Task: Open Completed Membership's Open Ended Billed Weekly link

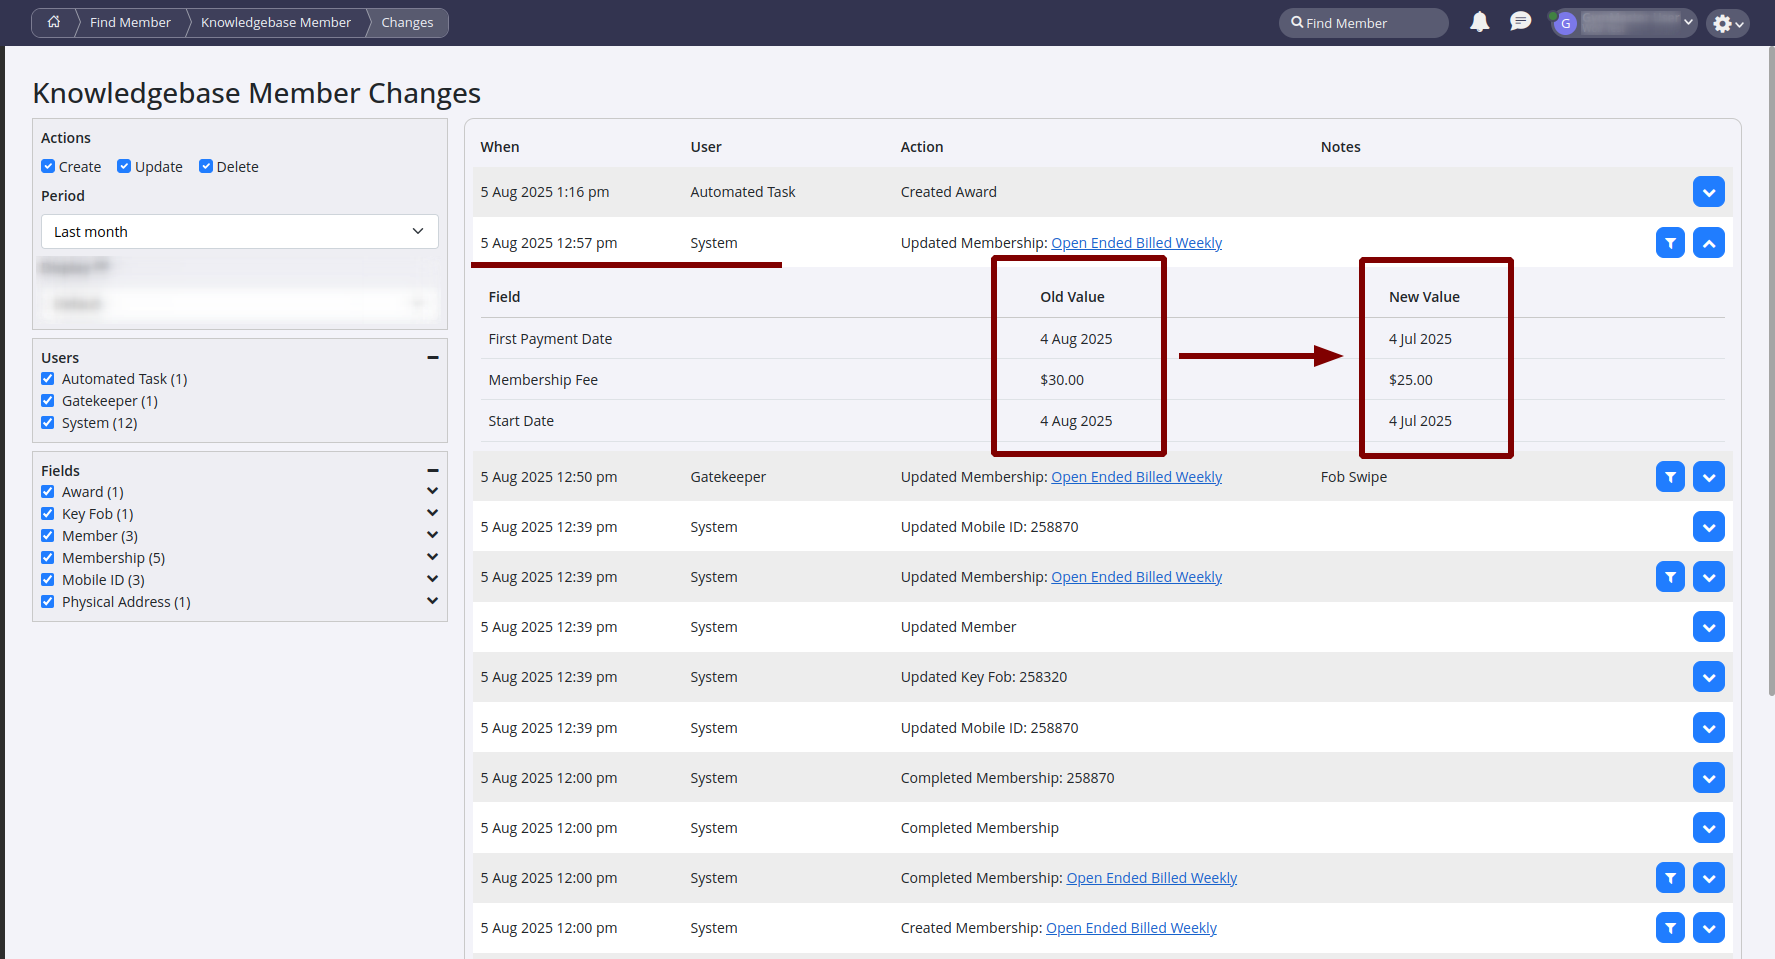Action: 1151,878
